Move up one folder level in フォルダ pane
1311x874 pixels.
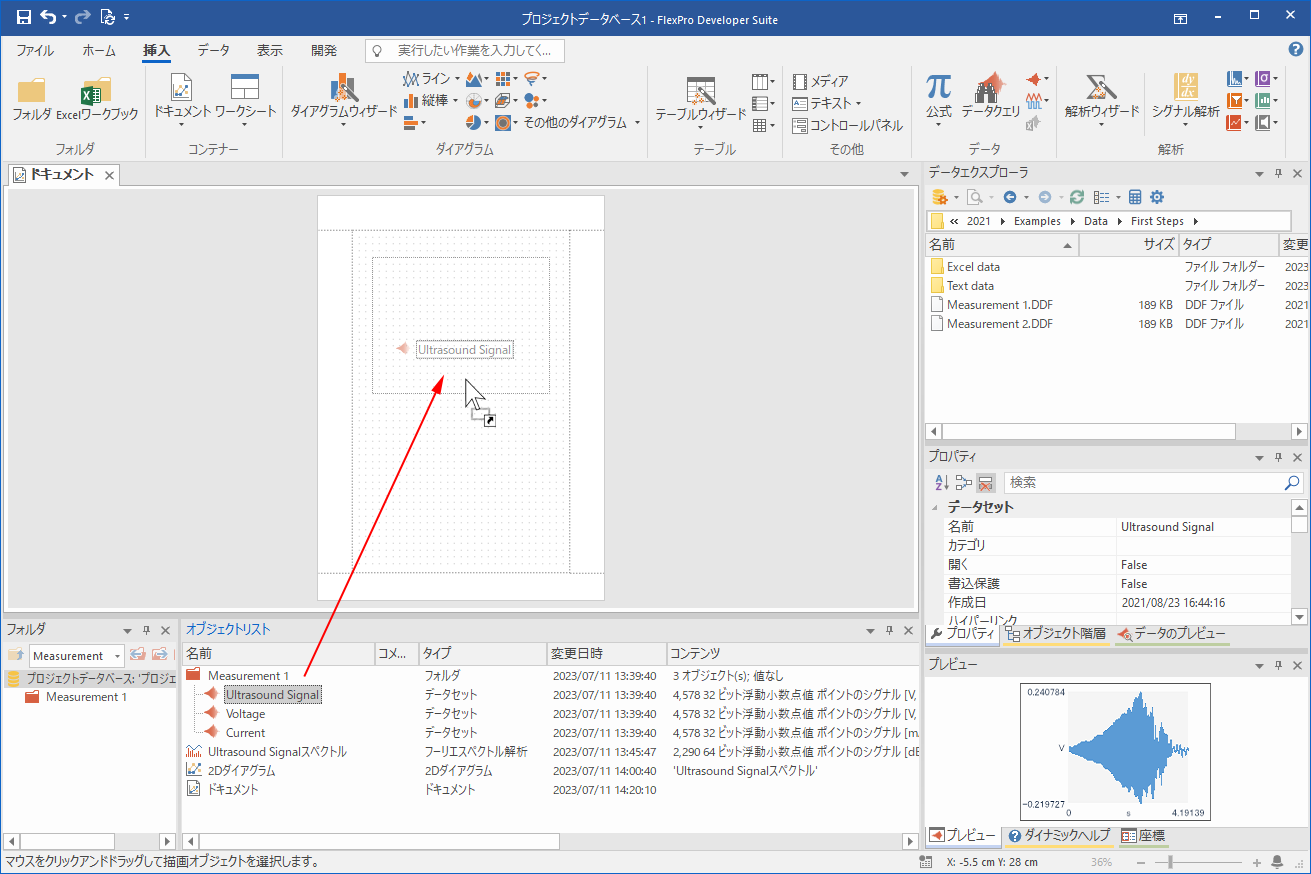click(x=15, y=656)
